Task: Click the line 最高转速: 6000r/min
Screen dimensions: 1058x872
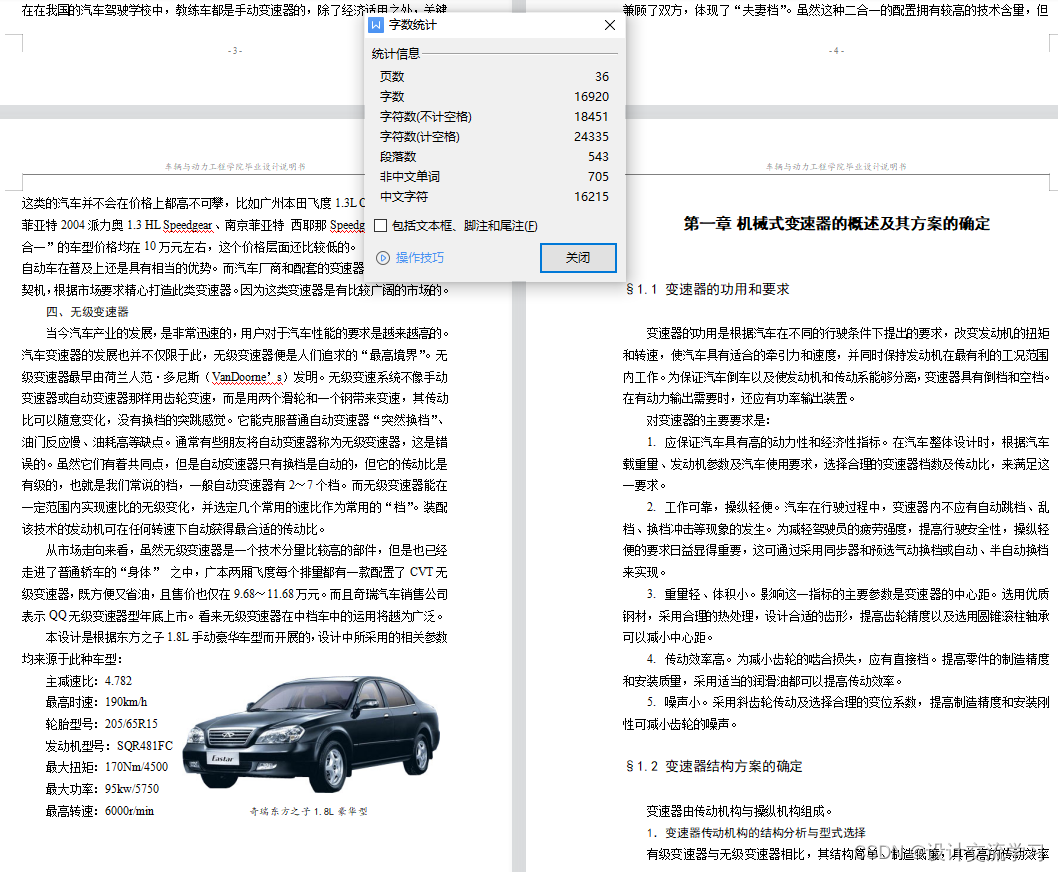Action: tap(99, 811)
